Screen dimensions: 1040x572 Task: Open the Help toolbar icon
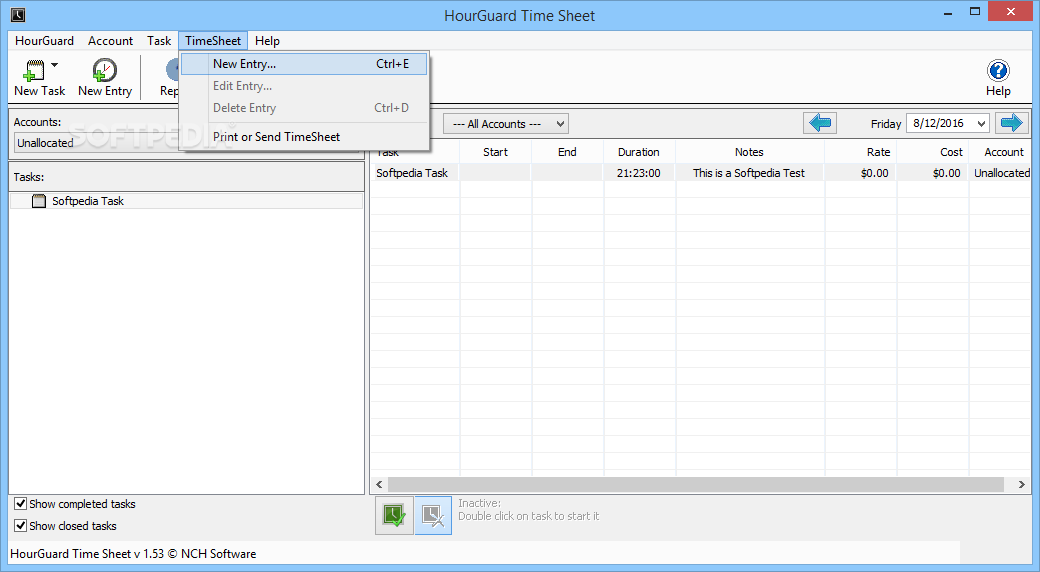998,70
